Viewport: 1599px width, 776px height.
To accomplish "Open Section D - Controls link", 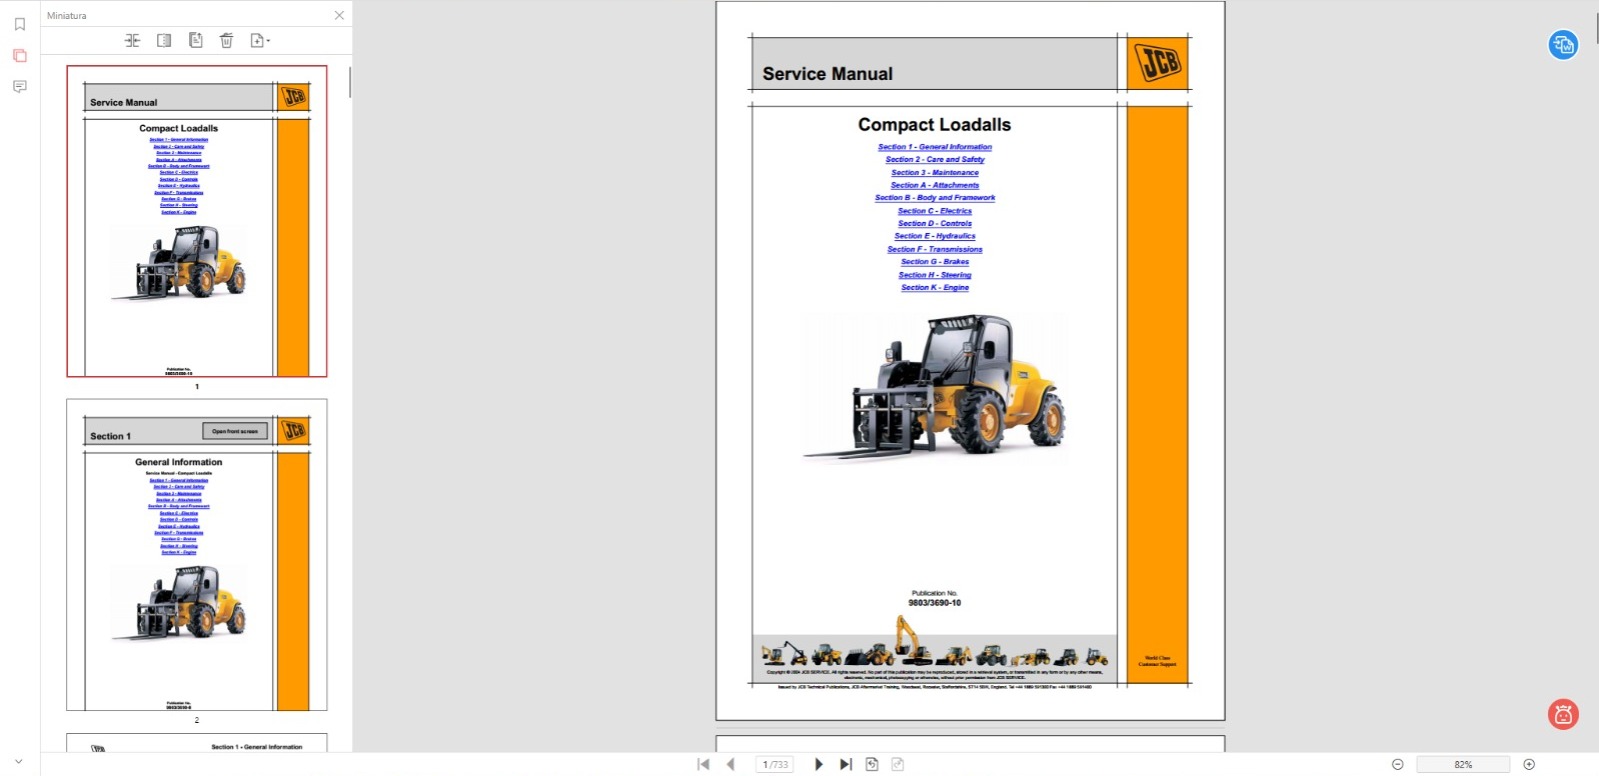I will (x=935, y=224).
